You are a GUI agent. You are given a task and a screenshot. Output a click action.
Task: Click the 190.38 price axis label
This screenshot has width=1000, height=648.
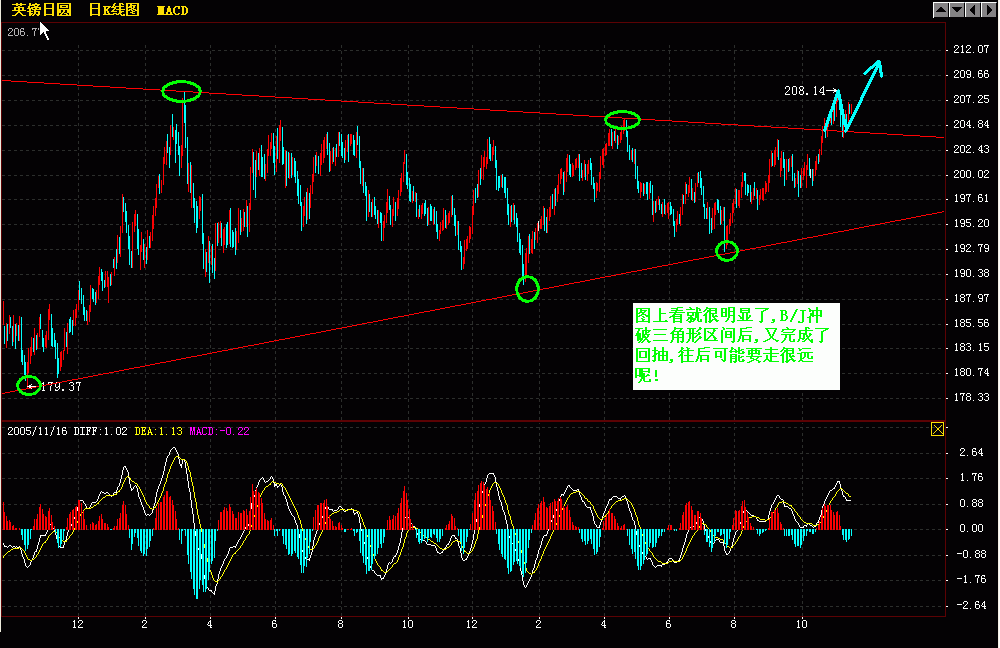click(971, 273)
